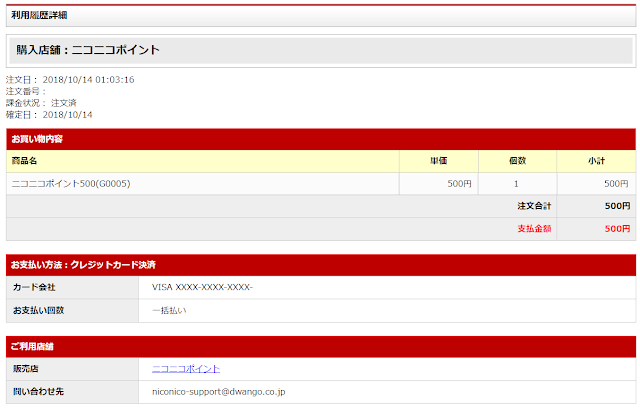Select the 課金状況 注文済 status line
This screenshot has width=640, height=408.
(41, 103)
